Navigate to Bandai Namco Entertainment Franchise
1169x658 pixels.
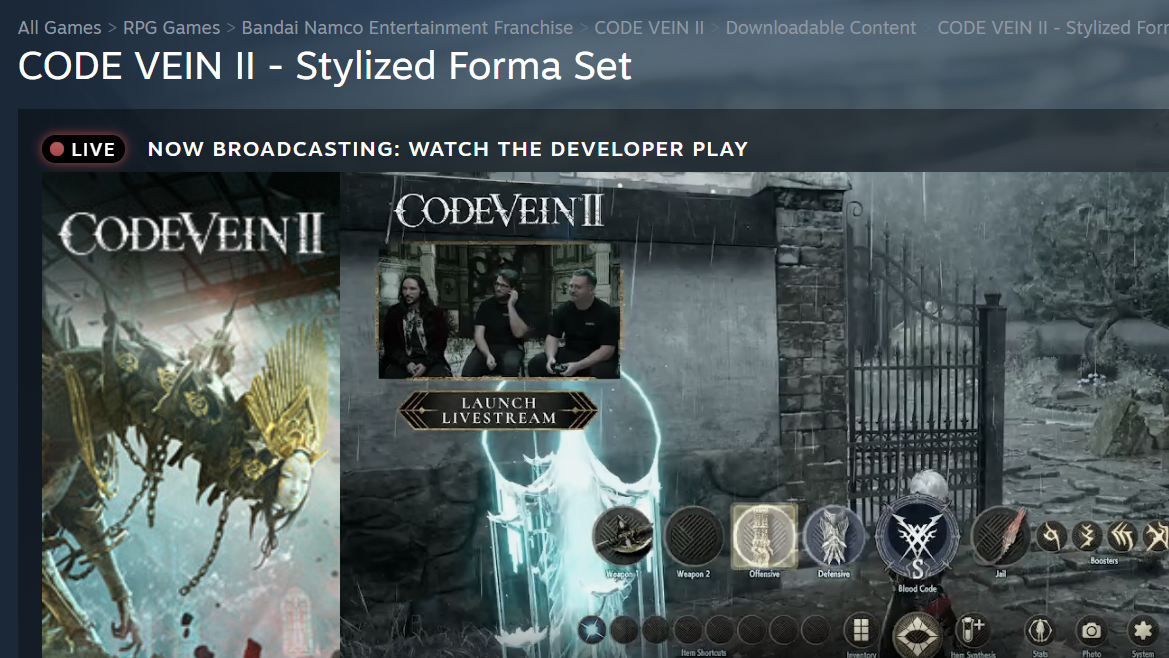(x=407, y=28)
